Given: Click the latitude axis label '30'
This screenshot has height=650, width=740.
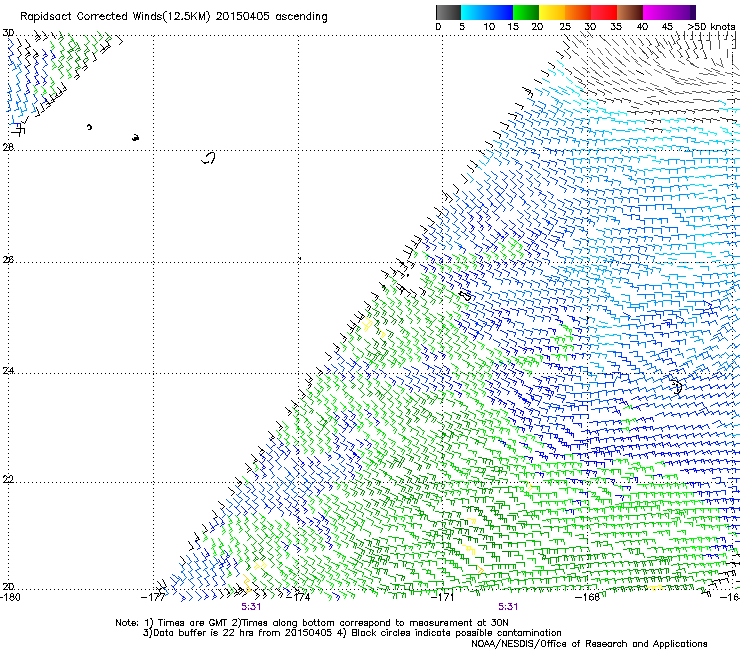Looking at the screenshot, I should pos(8,33).
